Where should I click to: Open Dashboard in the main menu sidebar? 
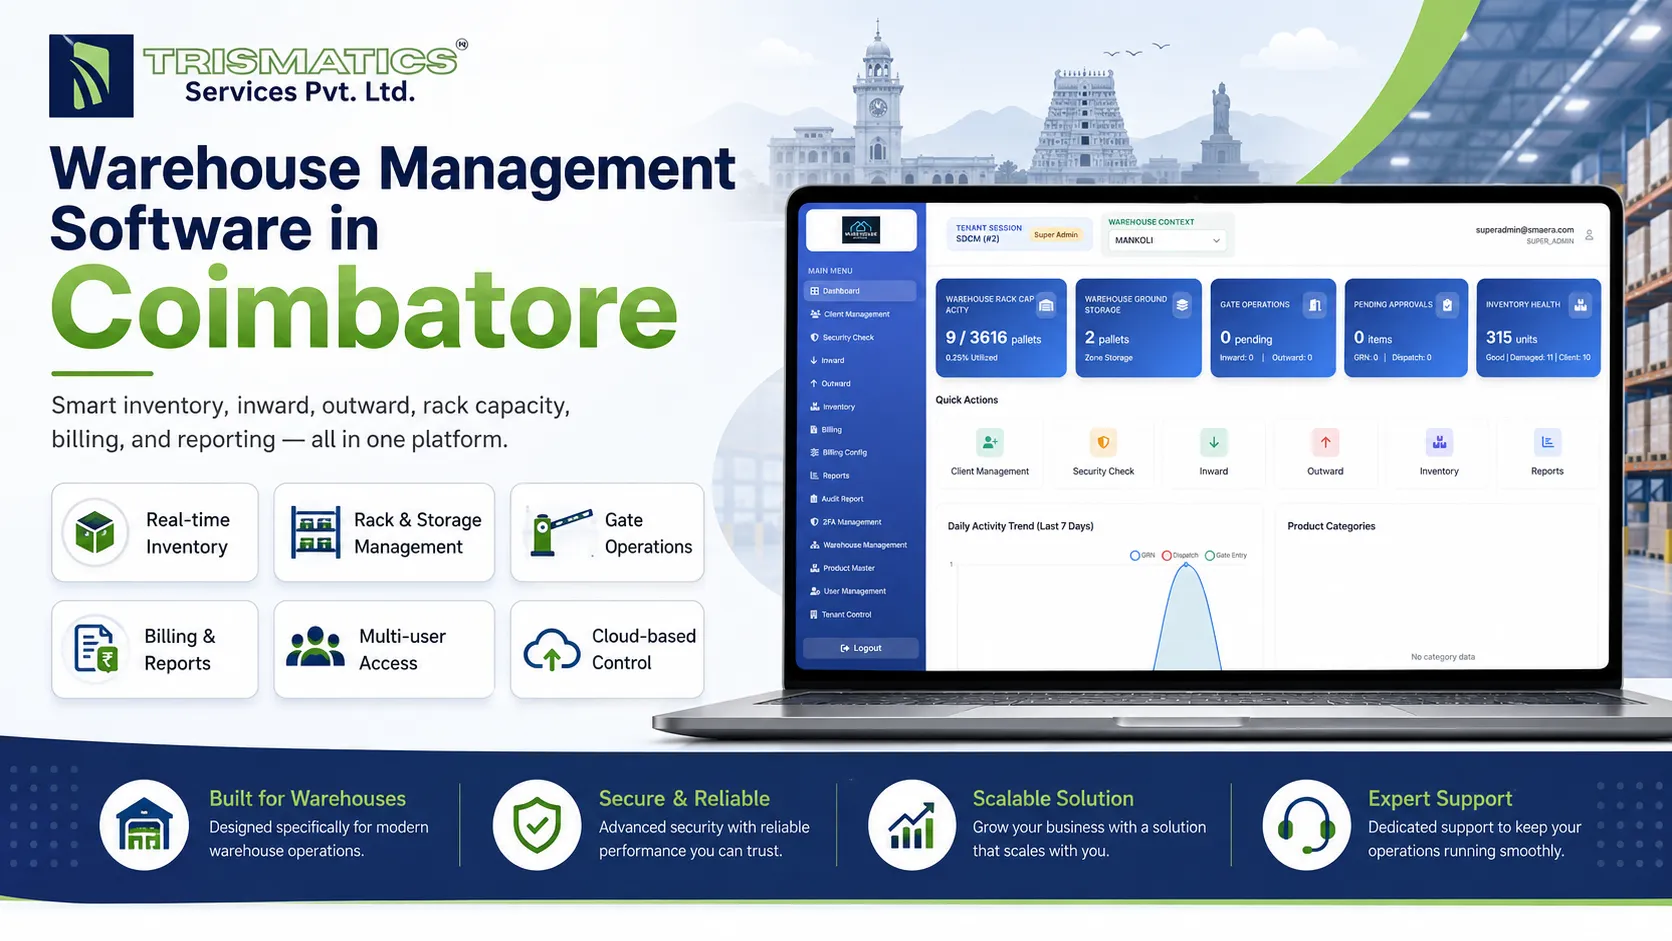[859, 291]
